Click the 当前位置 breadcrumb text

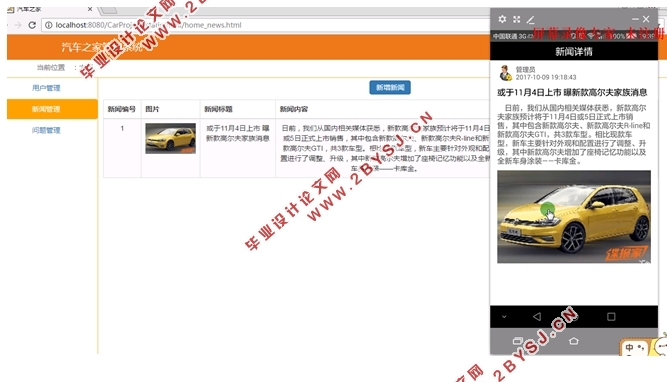click(51, 67)
